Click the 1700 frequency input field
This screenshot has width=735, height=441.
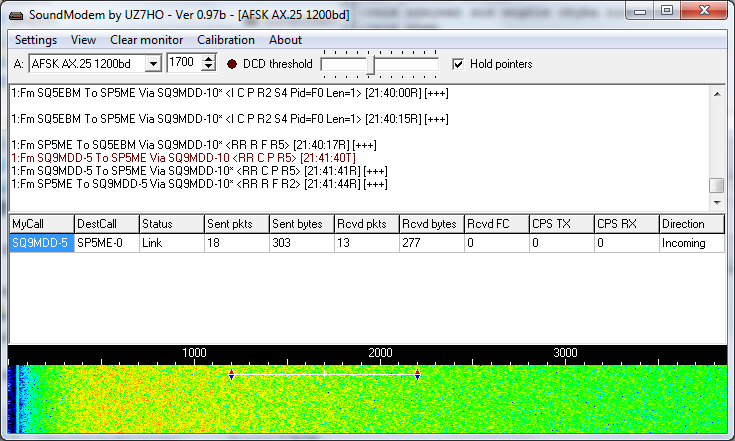(183, 64)
